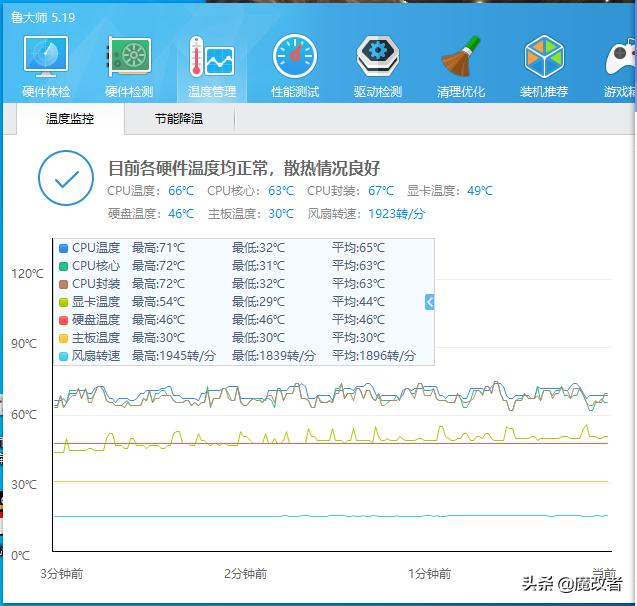637x606 pixels.
Task: Toggle 风扇转速 cyan legend swatch
Action: pos(63,356)
